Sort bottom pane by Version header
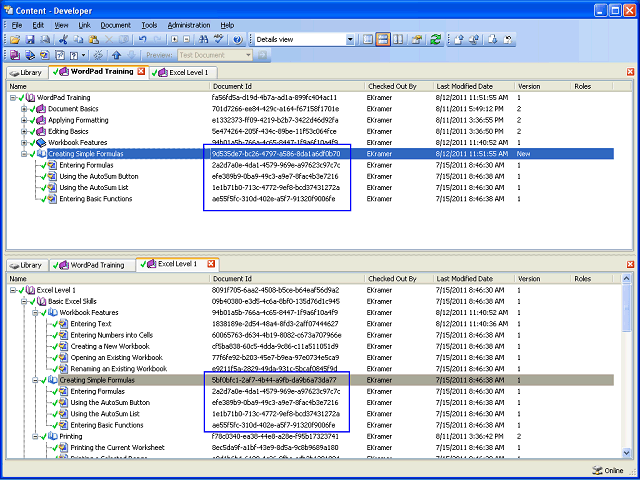This screenshot has height=480, width=640. click(542, 279)
